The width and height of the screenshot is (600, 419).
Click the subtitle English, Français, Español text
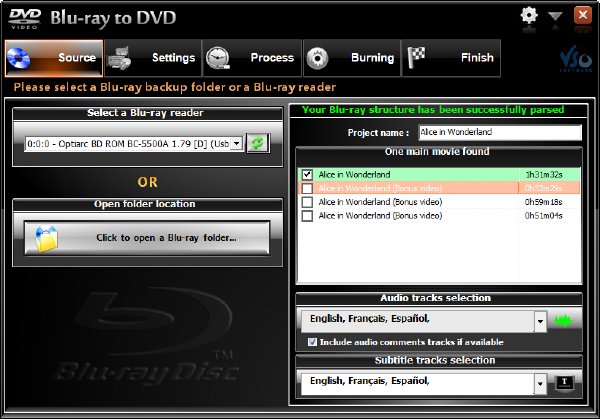pyautogui.click(x=370, y=381)
